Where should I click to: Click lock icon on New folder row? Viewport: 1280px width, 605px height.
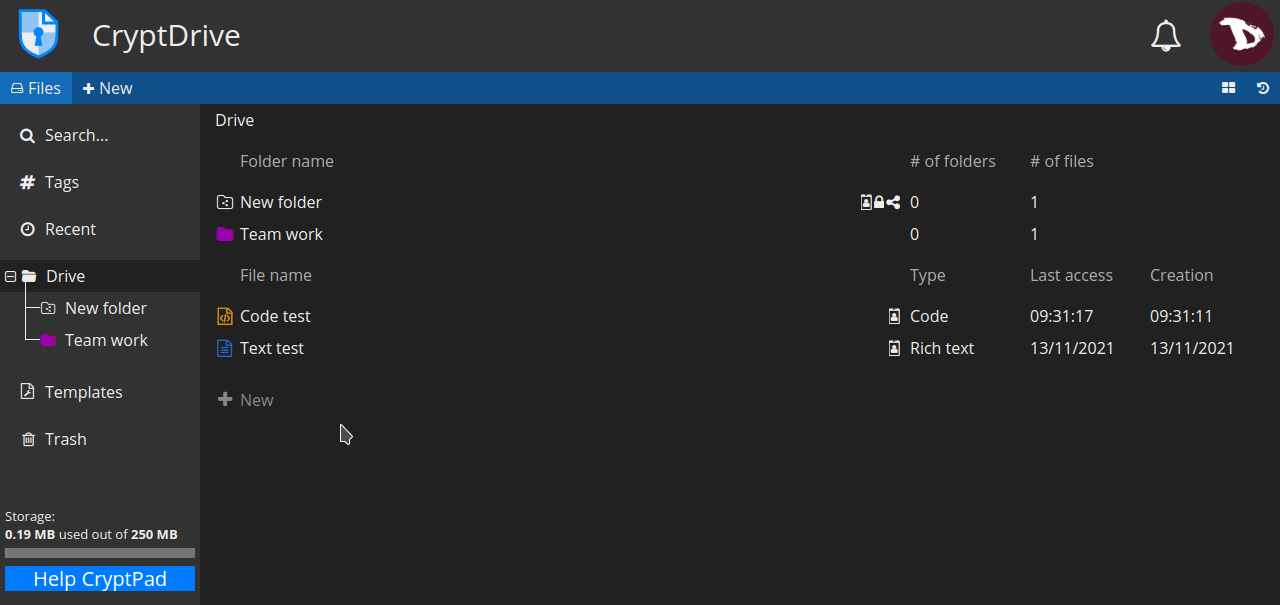point(879,202)
